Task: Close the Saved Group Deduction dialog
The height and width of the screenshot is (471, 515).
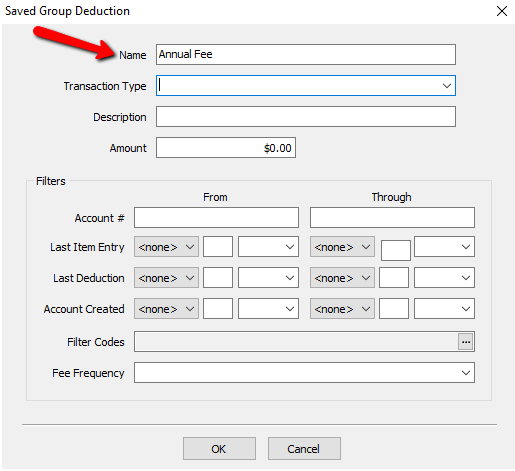Action: tap(502, 11)
